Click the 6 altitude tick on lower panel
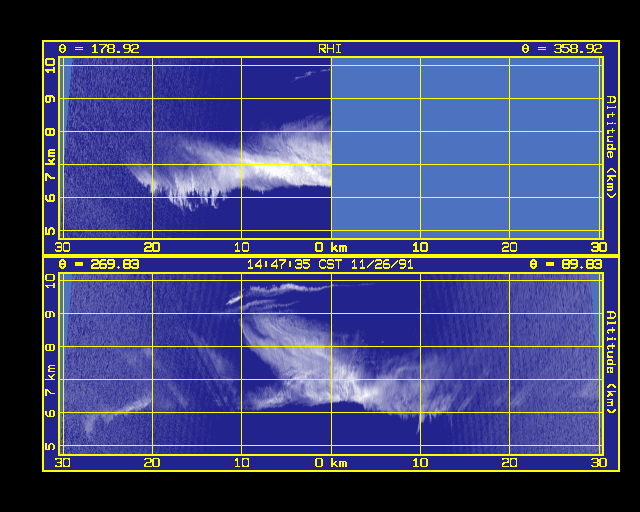Viewport: 640px width, 512px height. (x=50, y=413)
